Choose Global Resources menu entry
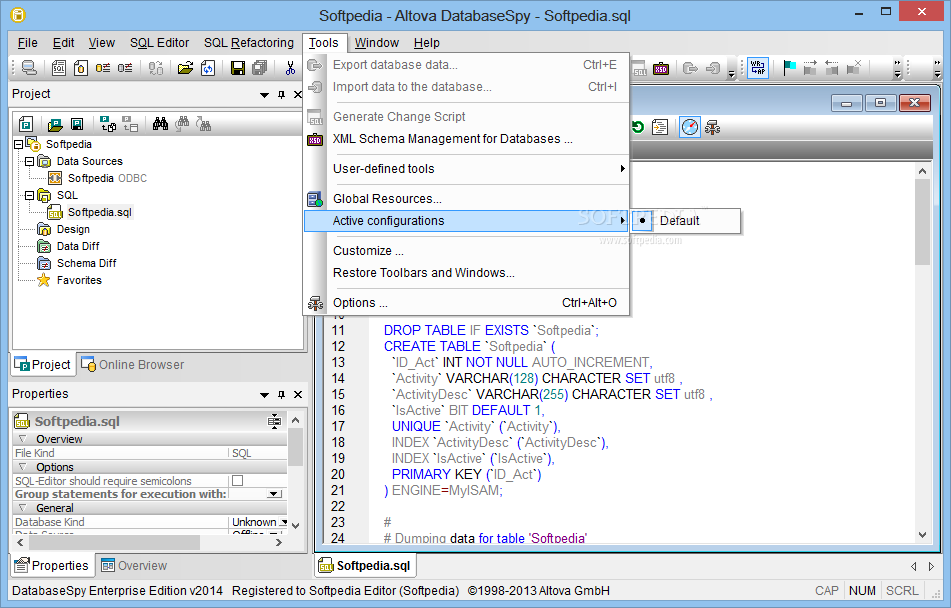Viewport: 951px width, 608px height. point(466,198)
